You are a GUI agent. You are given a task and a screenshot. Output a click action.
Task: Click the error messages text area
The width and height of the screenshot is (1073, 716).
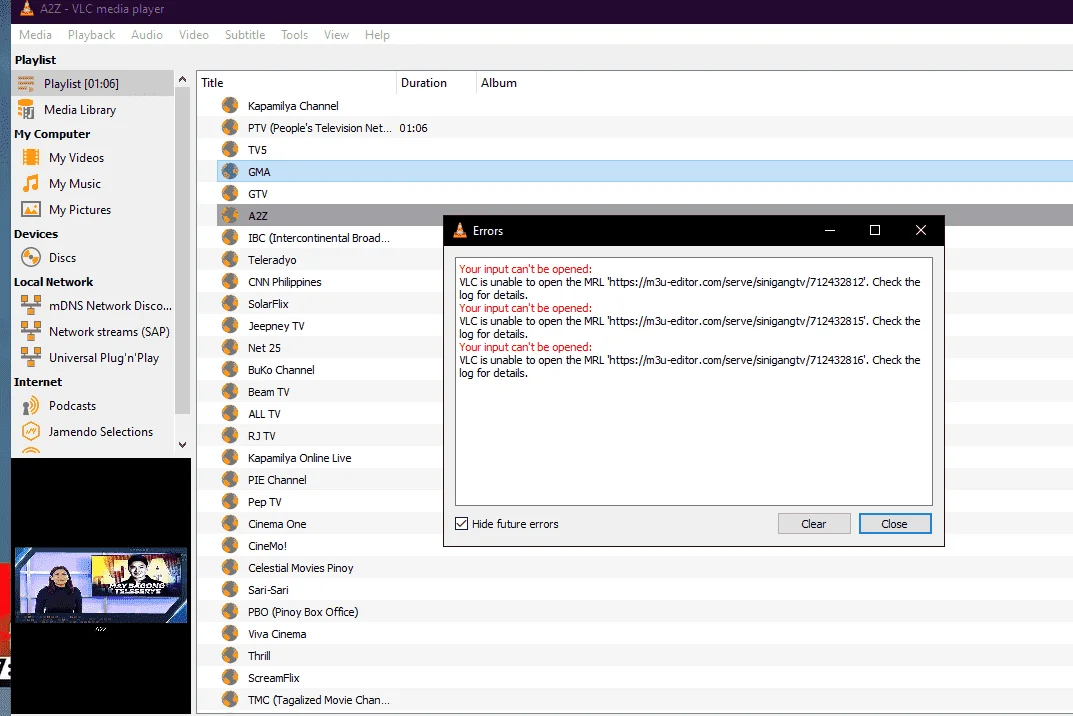pos(694,381)
